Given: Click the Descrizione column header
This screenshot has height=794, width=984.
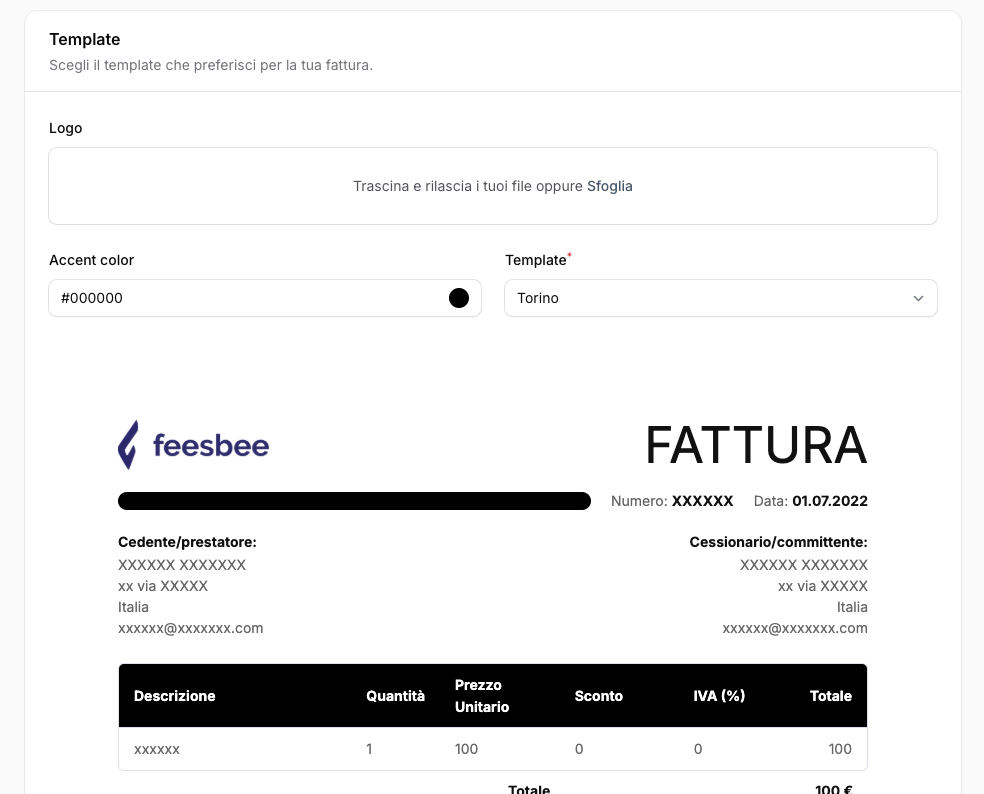Looking at the screenshot, I should click(175, 696).
